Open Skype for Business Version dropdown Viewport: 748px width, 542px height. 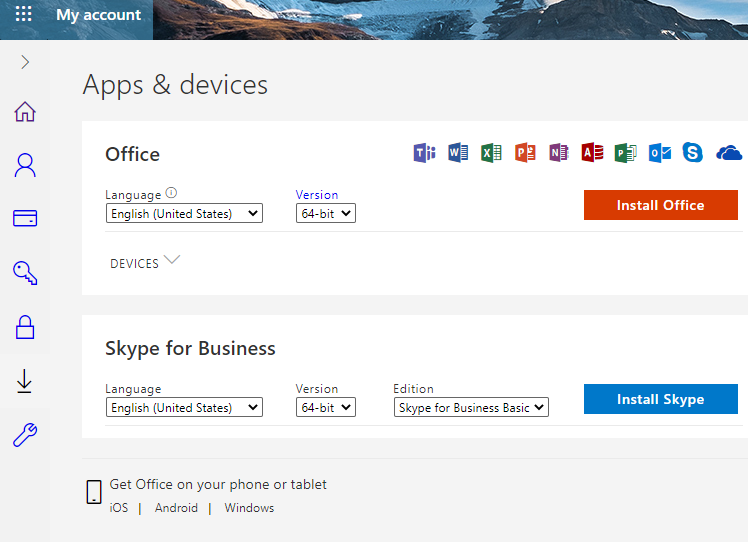pyautogui.click(x=326, y=407)
